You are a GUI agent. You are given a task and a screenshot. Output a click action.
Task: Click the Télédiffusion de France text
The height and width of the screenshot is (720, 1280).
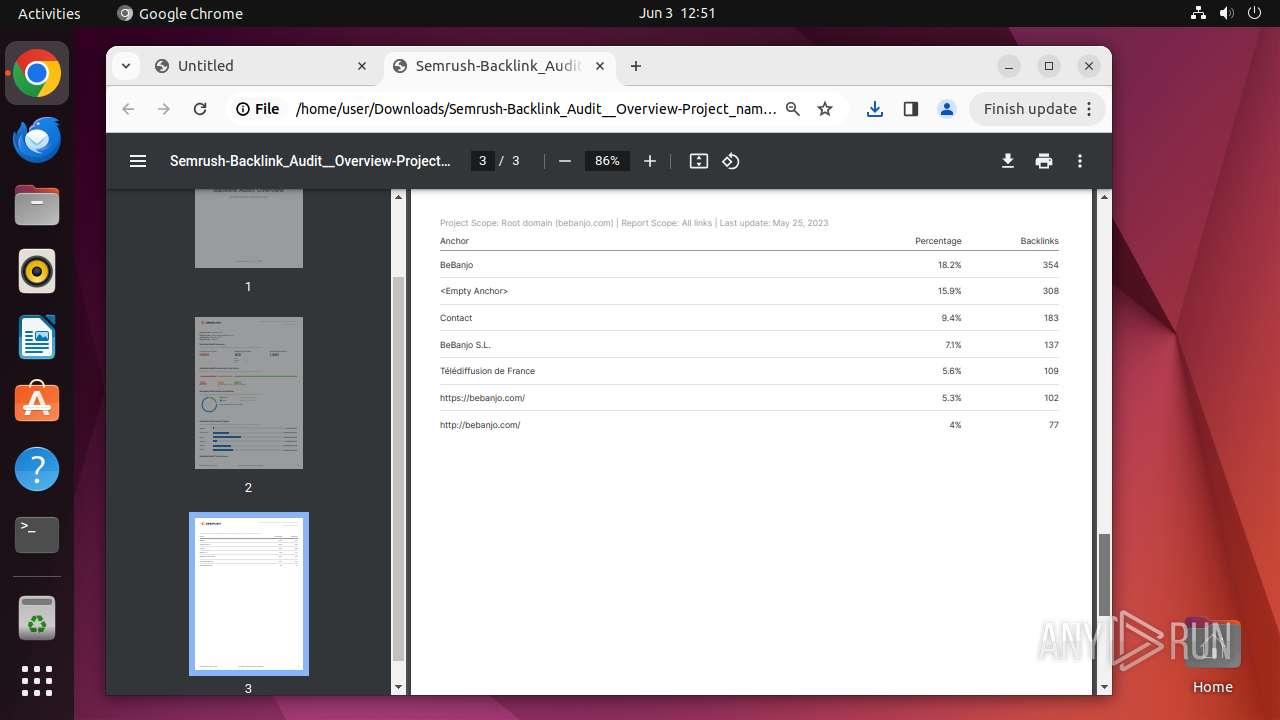pyautogui.click(x=487, y=371)
